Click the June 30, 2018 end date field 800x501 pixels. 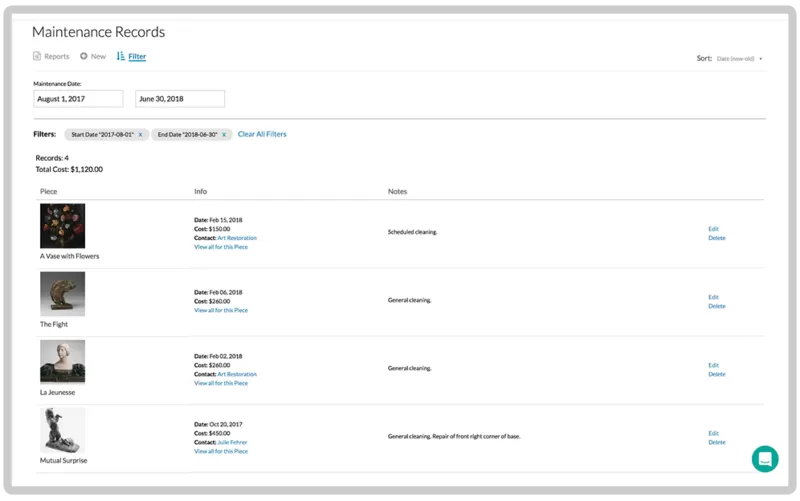[180, 99]
